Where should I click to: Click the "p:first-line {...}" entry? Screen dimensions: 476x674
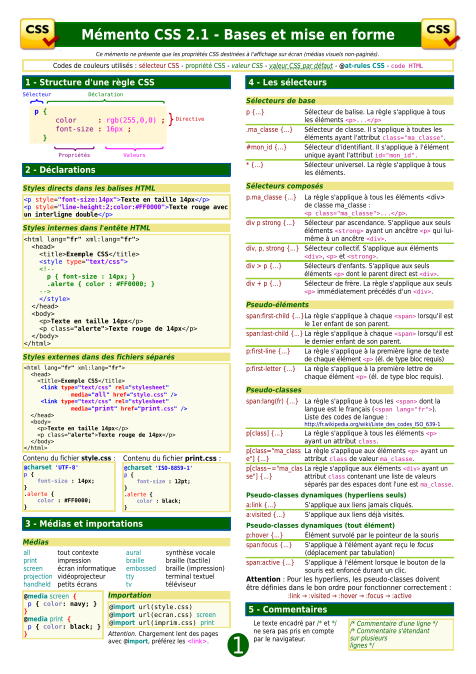click(x=268, y=351)
